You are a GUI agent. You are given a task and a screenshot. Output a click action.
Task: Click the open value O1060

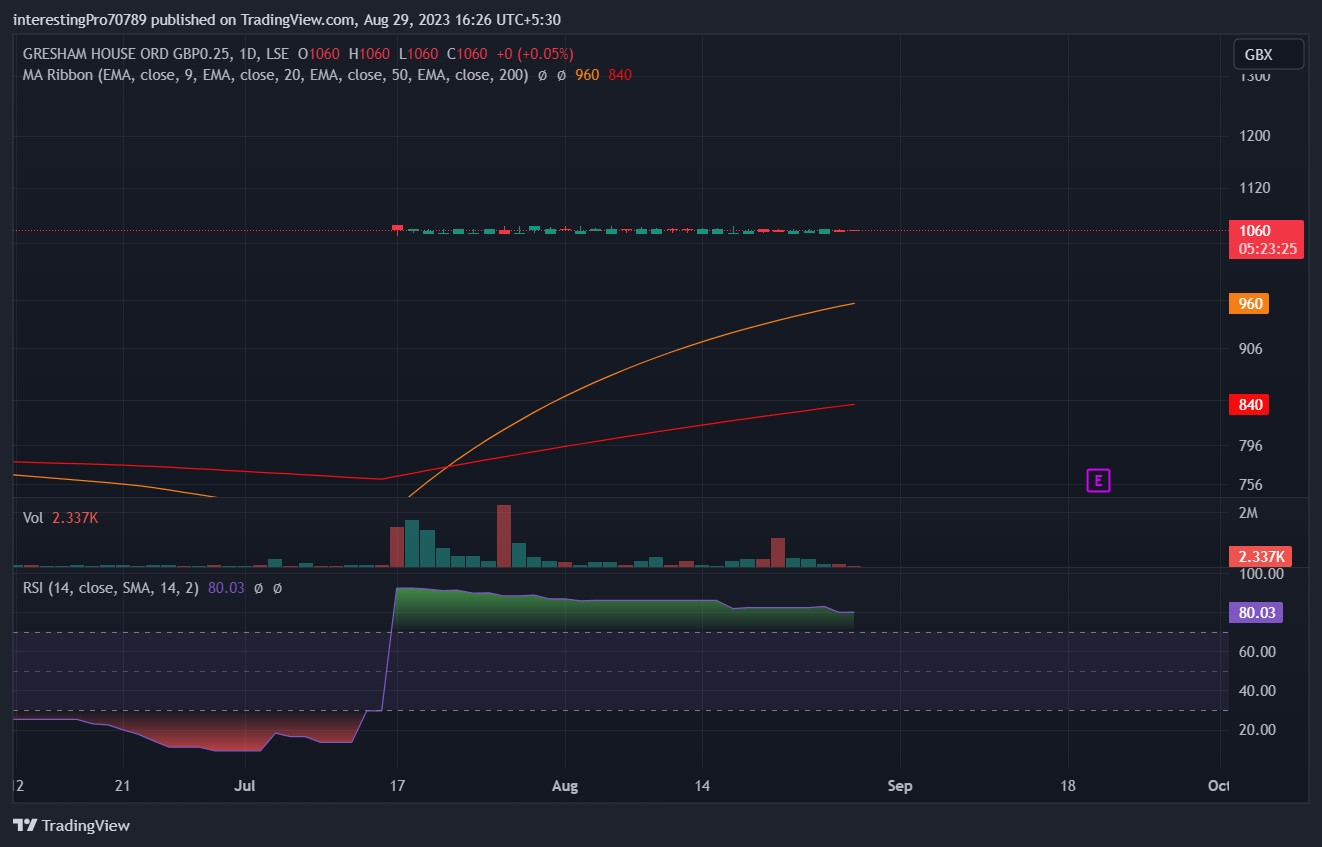click(319, 54)
